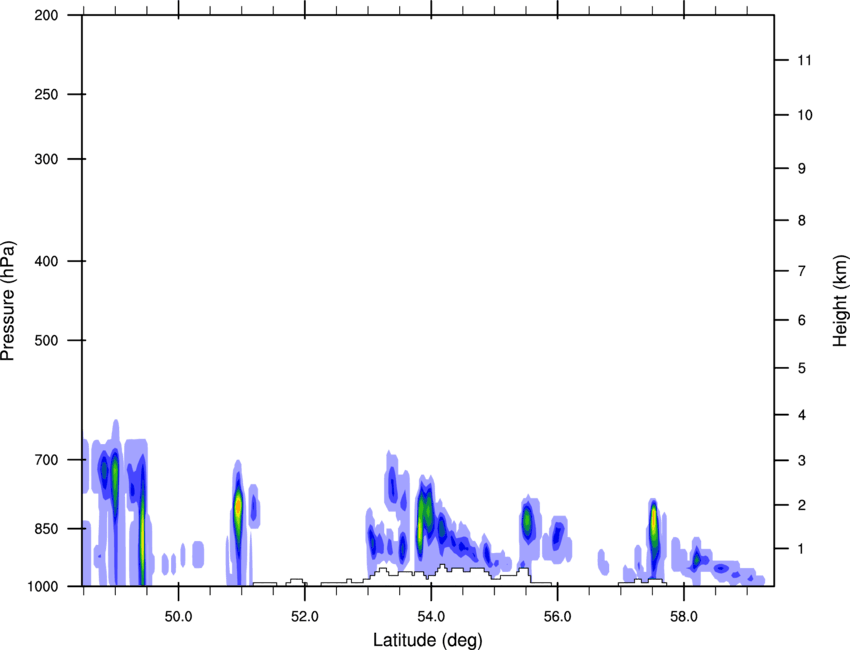Click the 11 km height label

(x=805, y=60)
